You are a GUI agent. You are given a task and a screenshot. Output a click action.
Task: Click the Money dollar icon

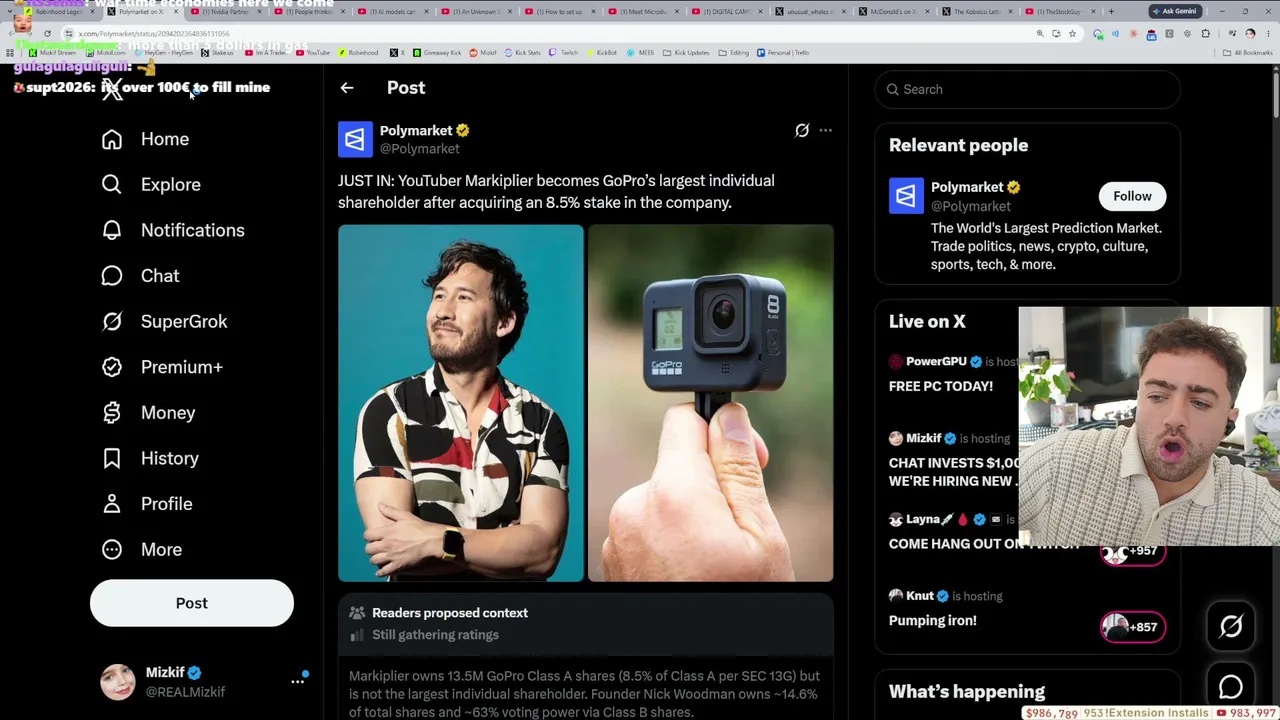112,413
